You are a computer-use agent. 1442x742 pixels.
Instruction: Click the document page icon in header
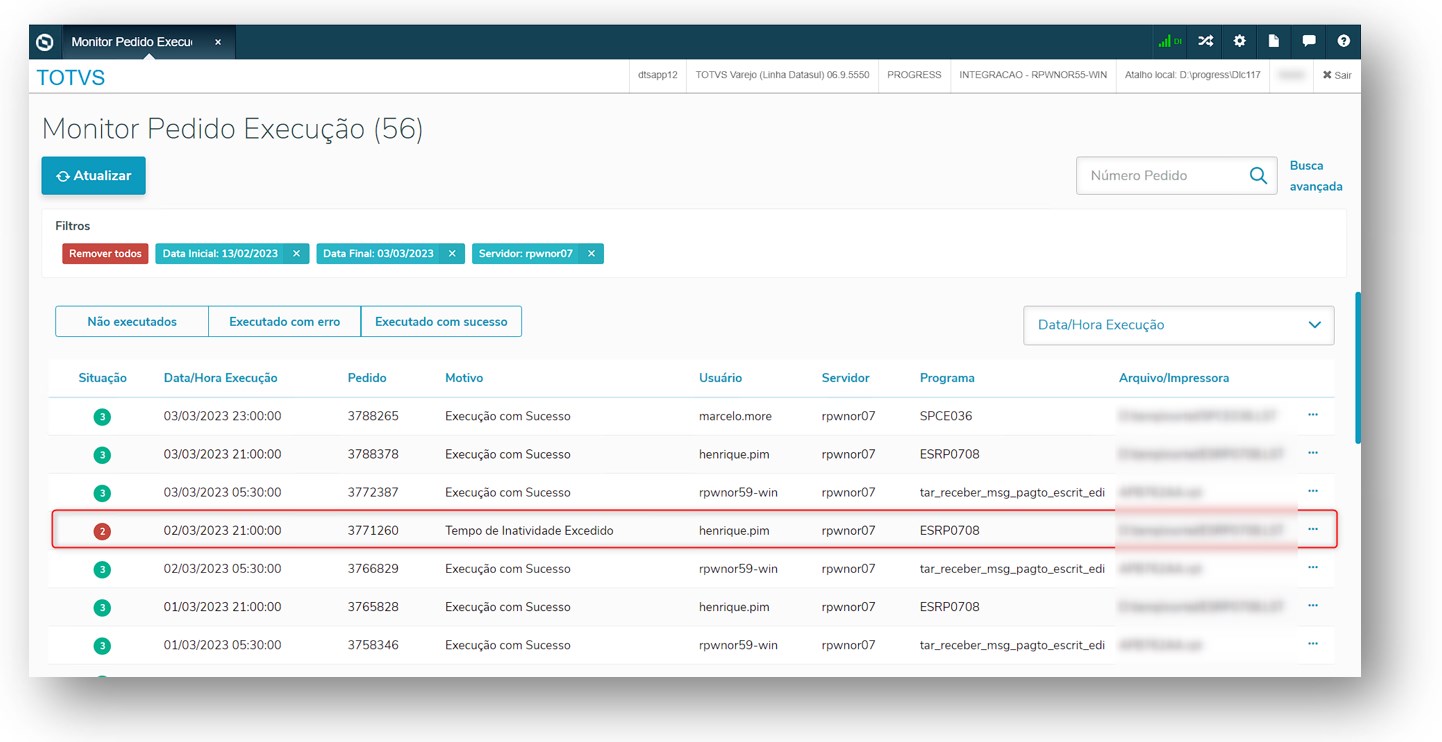pyautogui.click(x=1274, y=42)
